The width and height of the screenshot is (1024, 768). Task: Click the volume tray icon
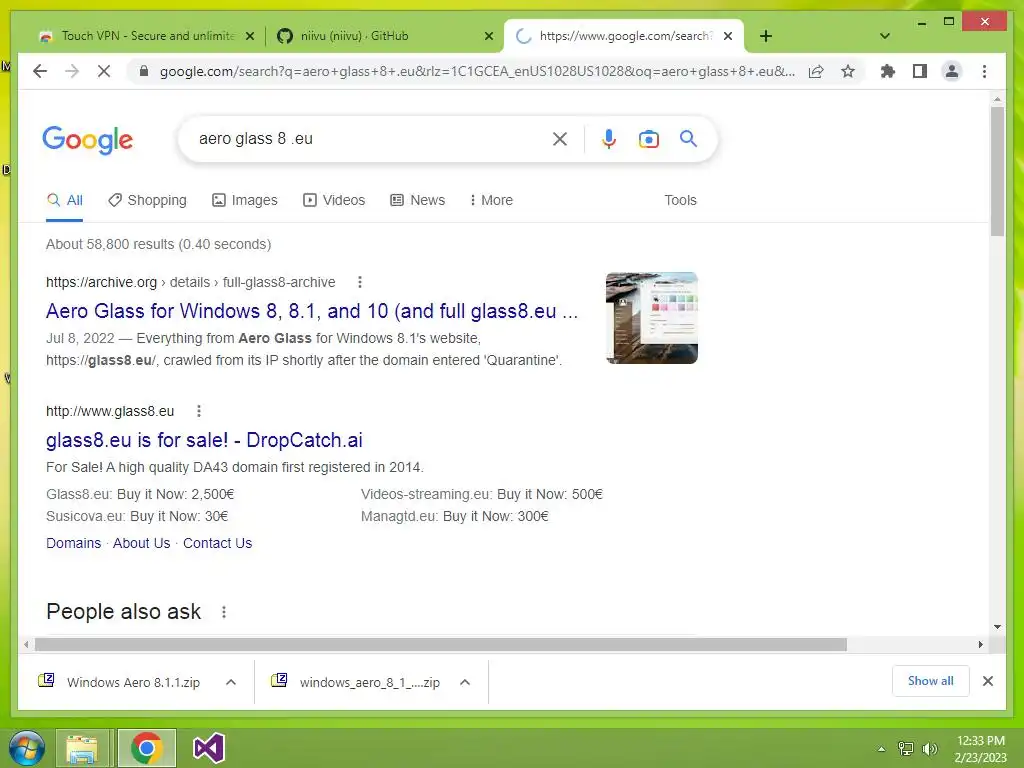click(x=929, y=749)
